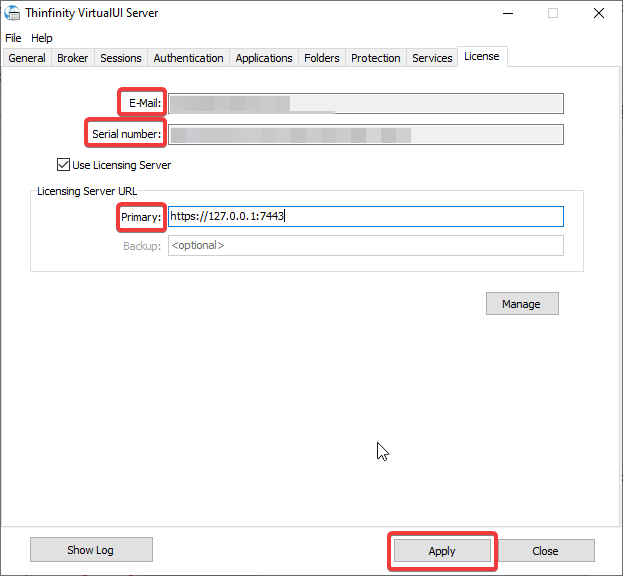Image resolution: width=623 pixels, height=576 pixels.
Task: Minimize the VirtualUI Server window
Action: click(508, 14)
